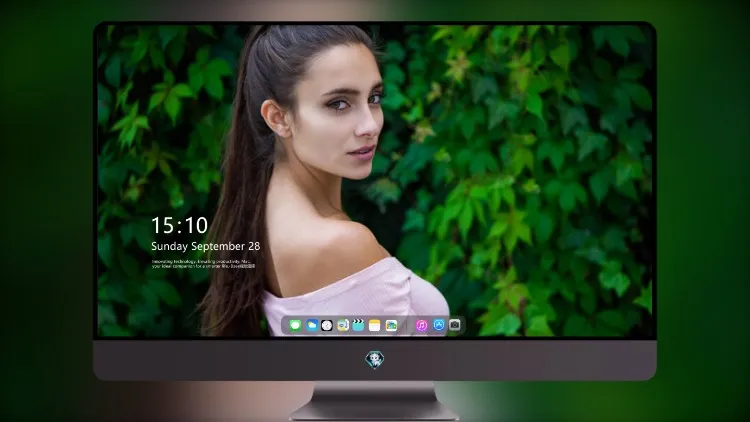Open the yellow Notes app in the dock

pyautogui.click(x=375, y=325)
